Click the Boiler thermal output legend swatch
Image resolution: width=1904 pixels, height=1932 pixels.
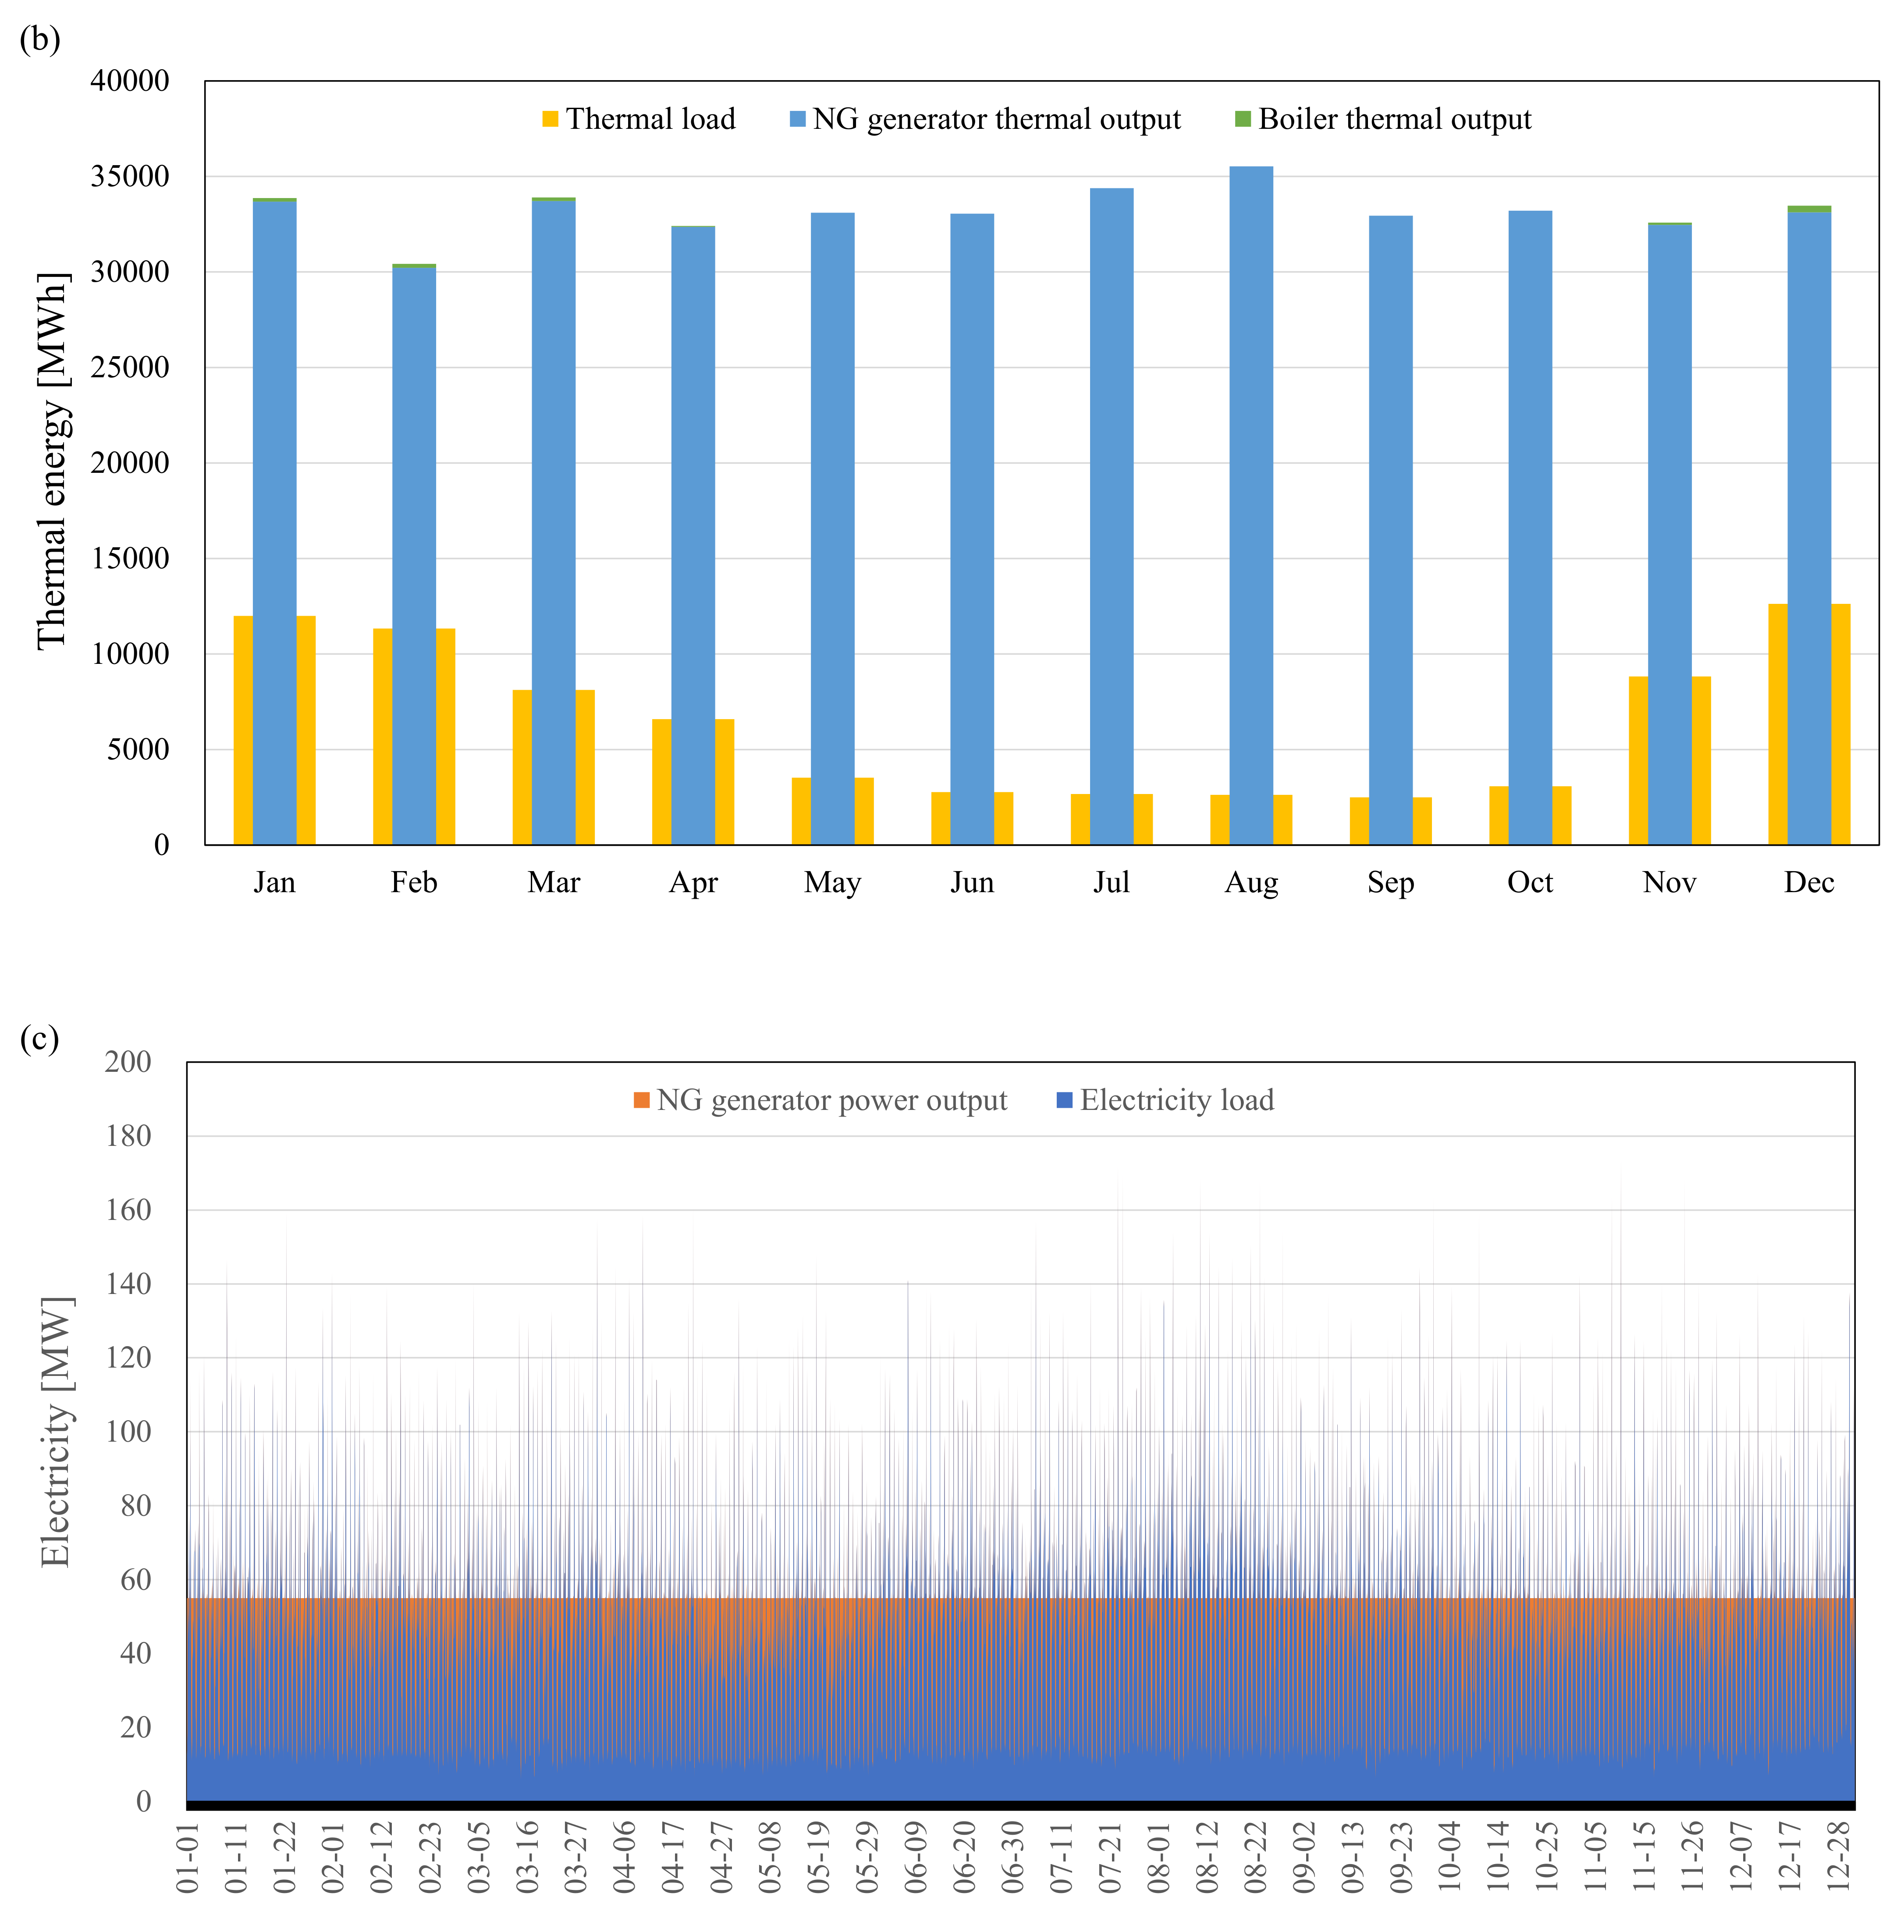1243,119
